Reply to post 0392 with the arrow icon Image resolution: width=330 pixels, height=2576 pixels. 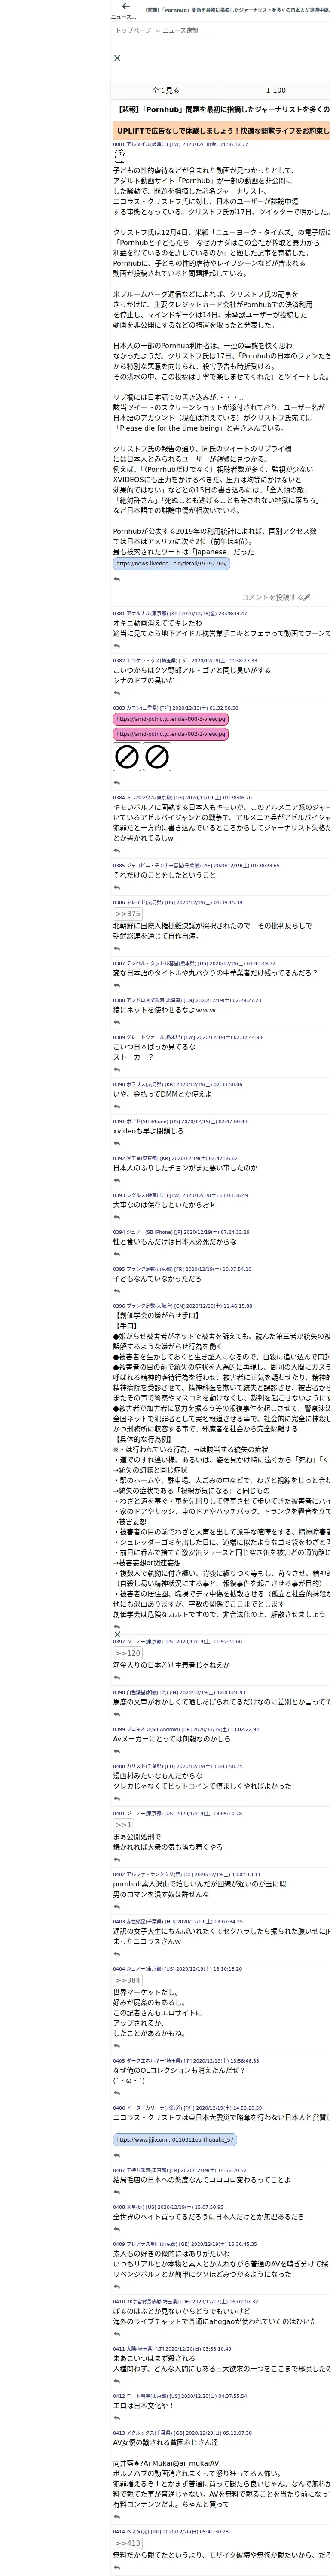pyautogui.click(x=117, y=1181)
